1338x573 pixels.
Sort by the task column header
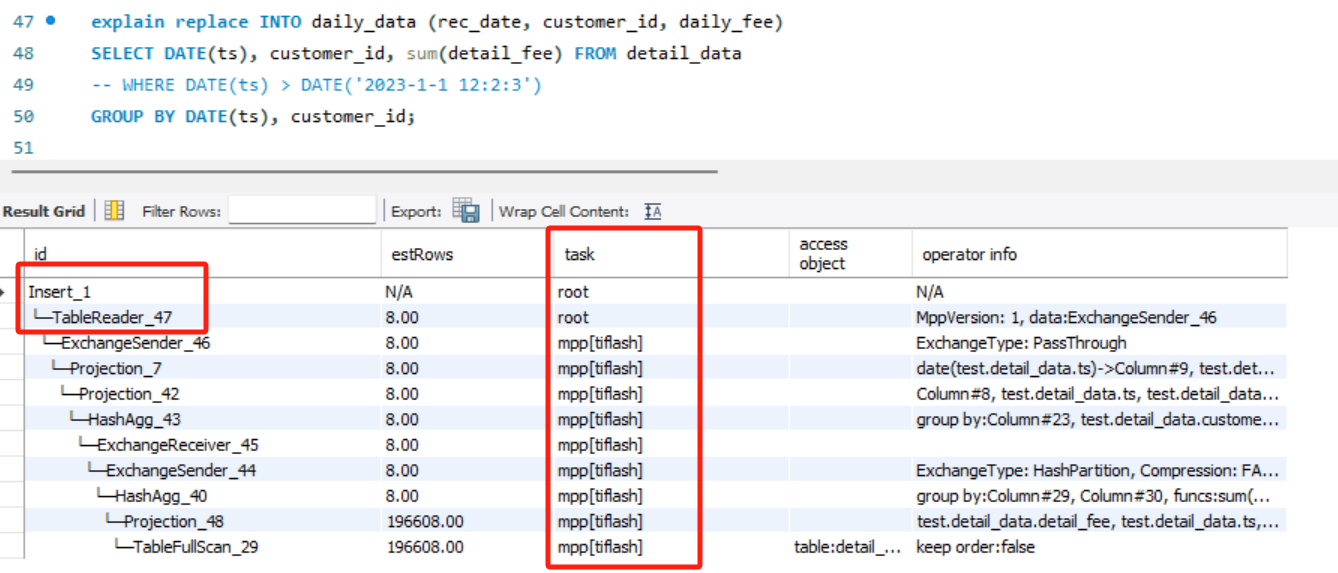tap(579, 254)
